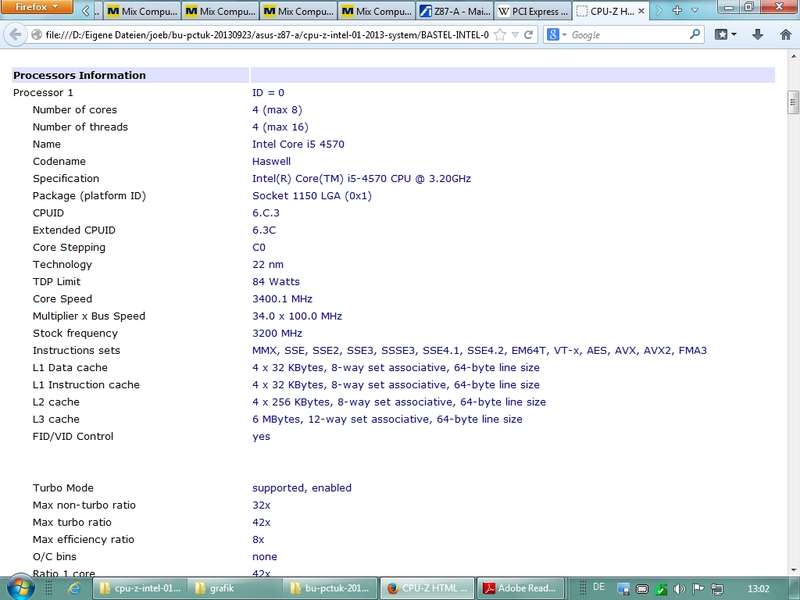This screenshot has height=600, width=800.
Task: Click the taskbar clock showing 13:02
Action: coord(758,589)
